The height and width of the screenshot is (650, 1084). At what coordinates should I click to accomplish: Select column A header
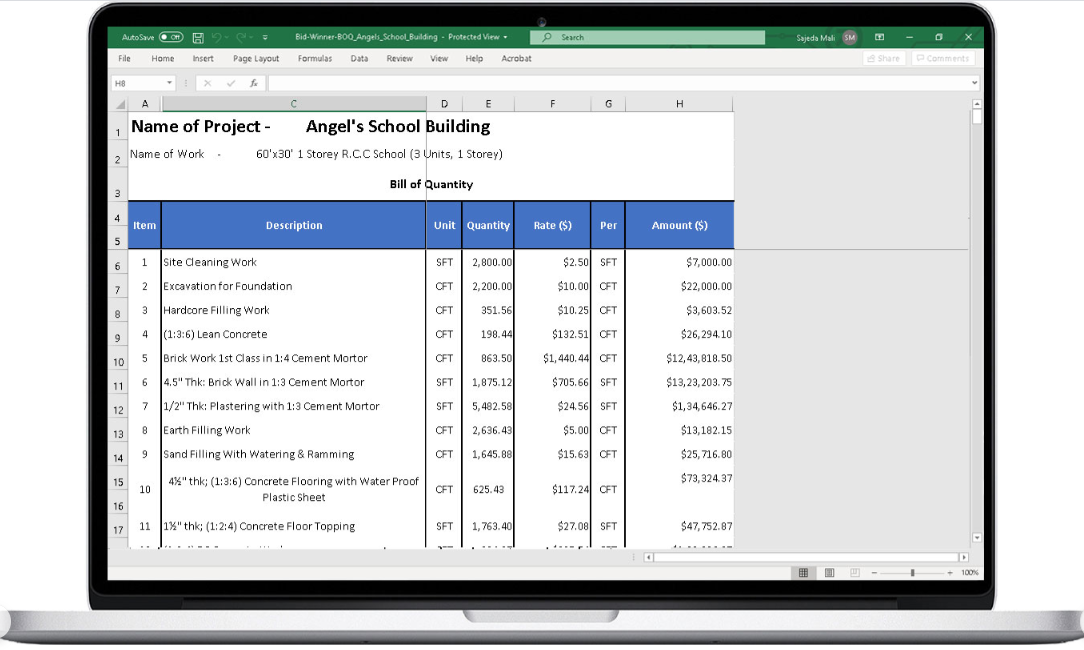[144, 104]
